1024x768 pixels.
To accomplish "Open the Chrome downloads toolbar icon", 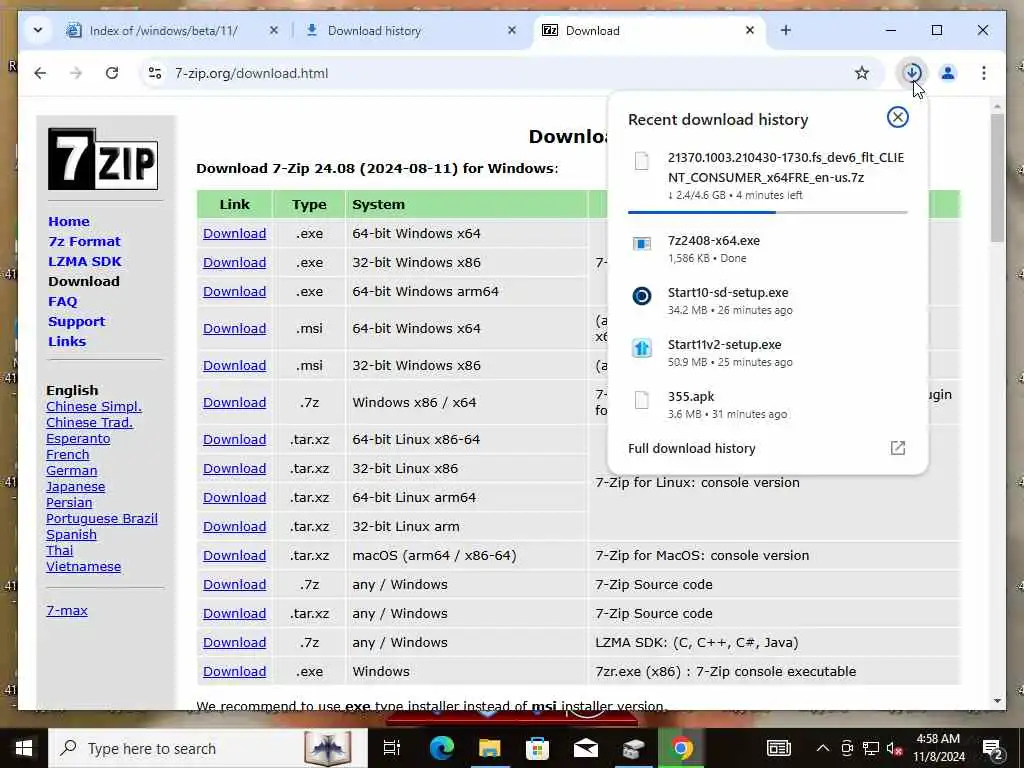I will [x=912, y=72].
